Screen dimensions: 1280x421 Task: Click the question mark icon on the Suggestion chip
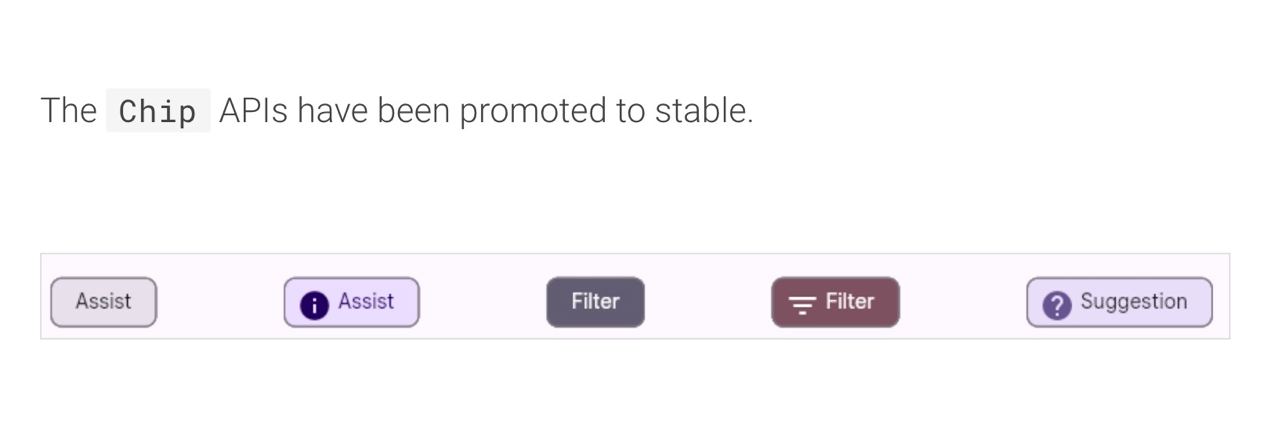coord(1056,305)
